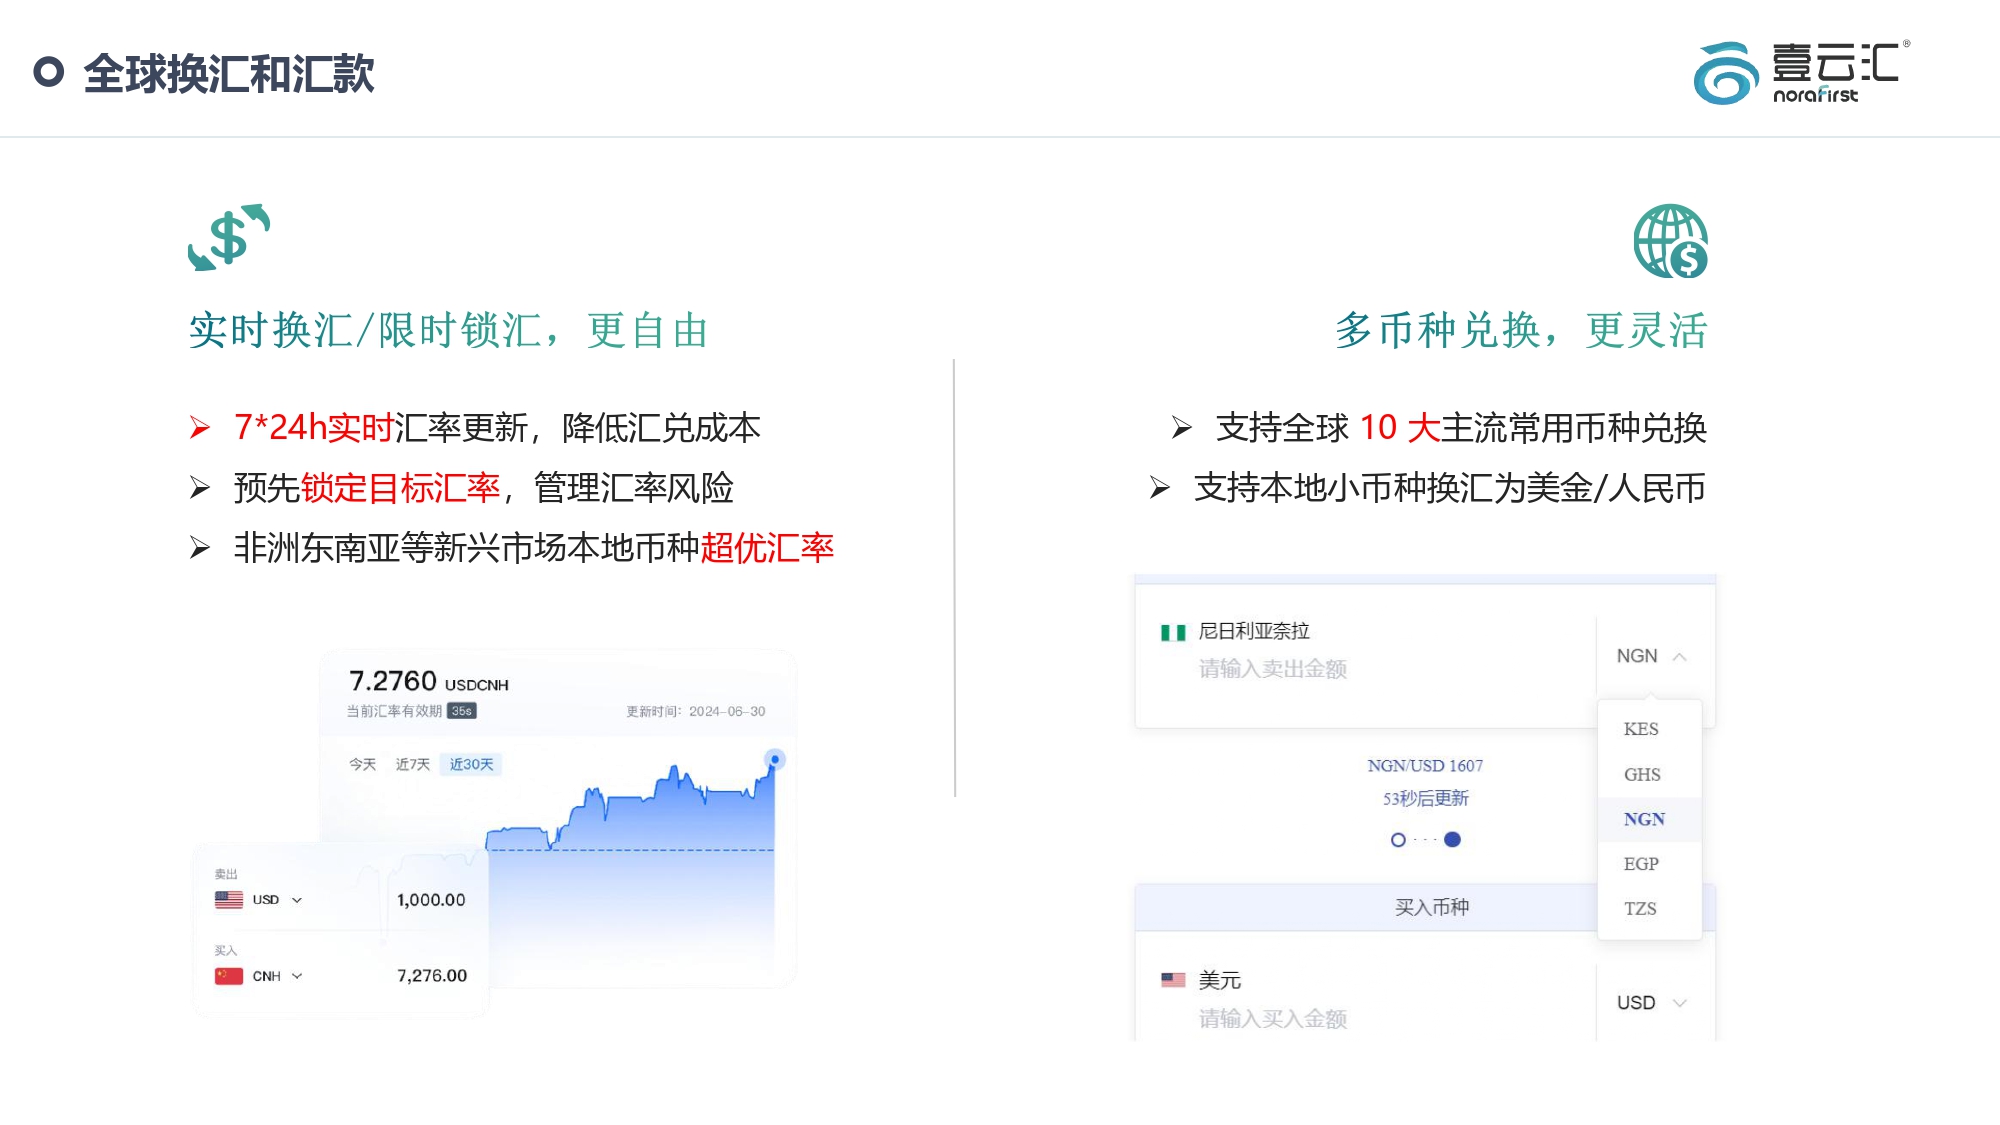This screenshot has width=2000, height=1125.
Task: Click the circle icon beside 全球换汇和汇款 title
Action: pos(49,70)
